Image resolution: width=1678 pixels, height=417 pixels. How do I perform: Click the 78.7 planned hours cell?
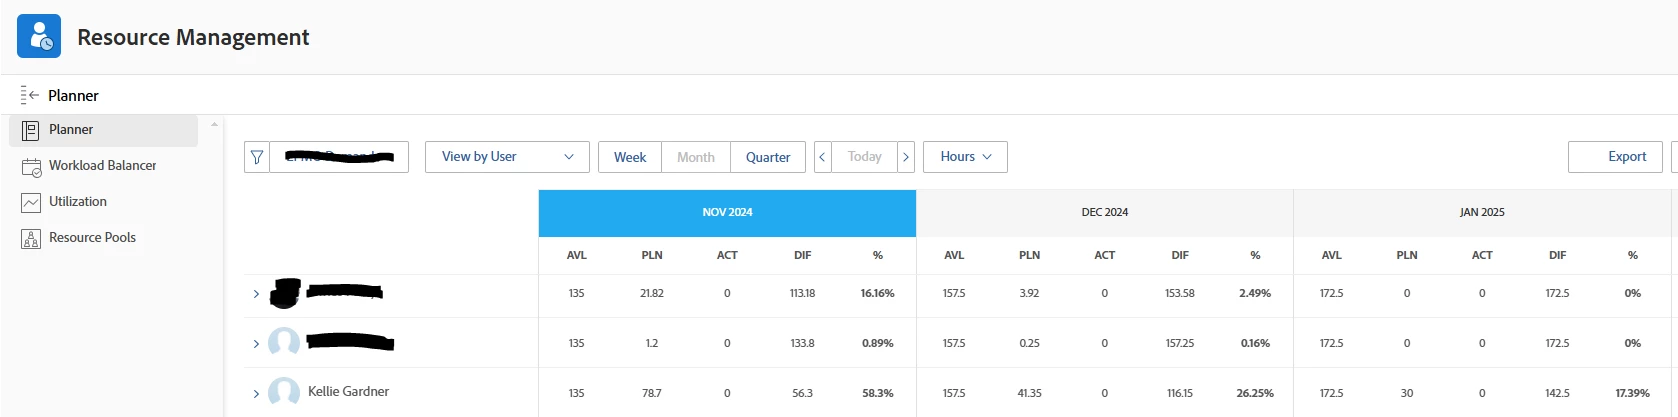coord(652,394)
